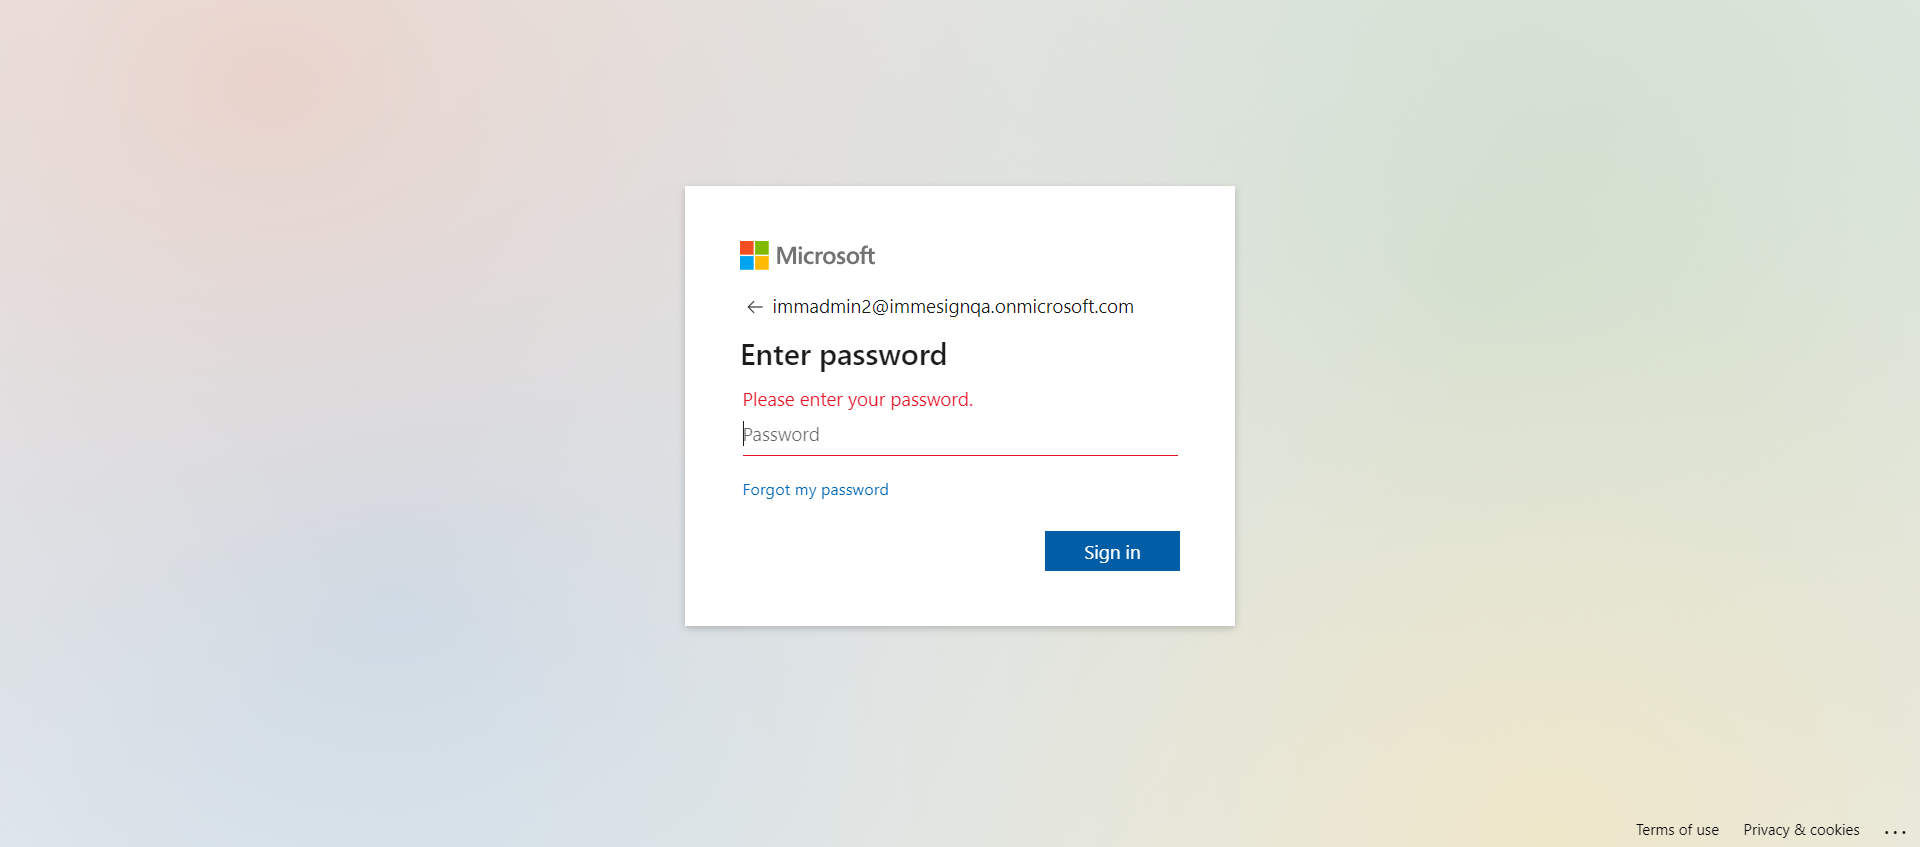Submit the form with Sign in
Viewport: 1920px width, 847px height.
click(1112, 551)
